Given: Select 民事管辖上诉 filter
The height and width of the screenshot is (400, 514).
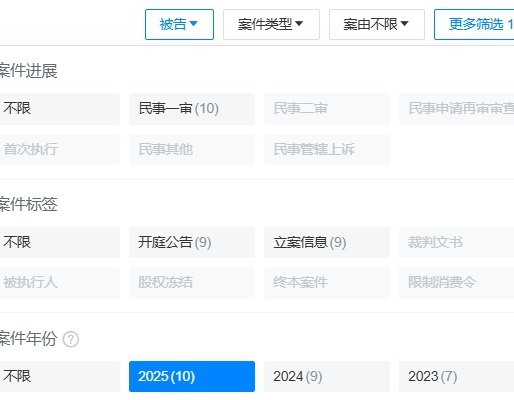Looking at the screenshot, I should (327, 149).
